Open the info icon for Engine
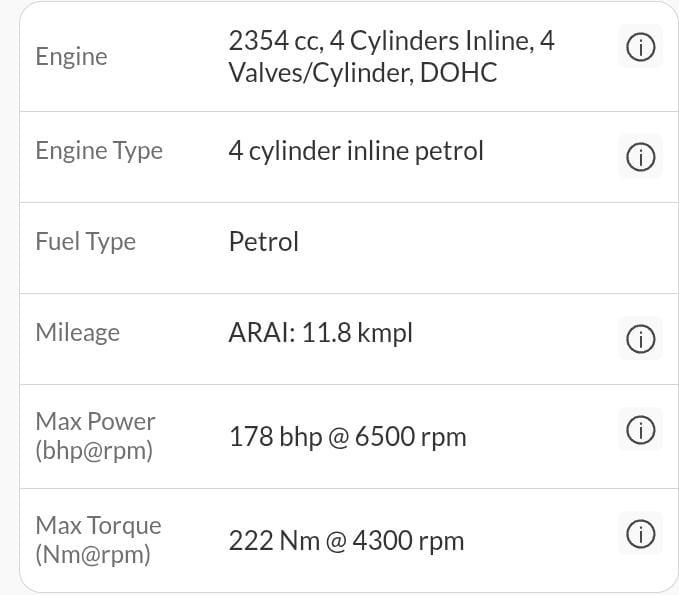The height and width of the screenshot is (595, 679). point(640,47)
